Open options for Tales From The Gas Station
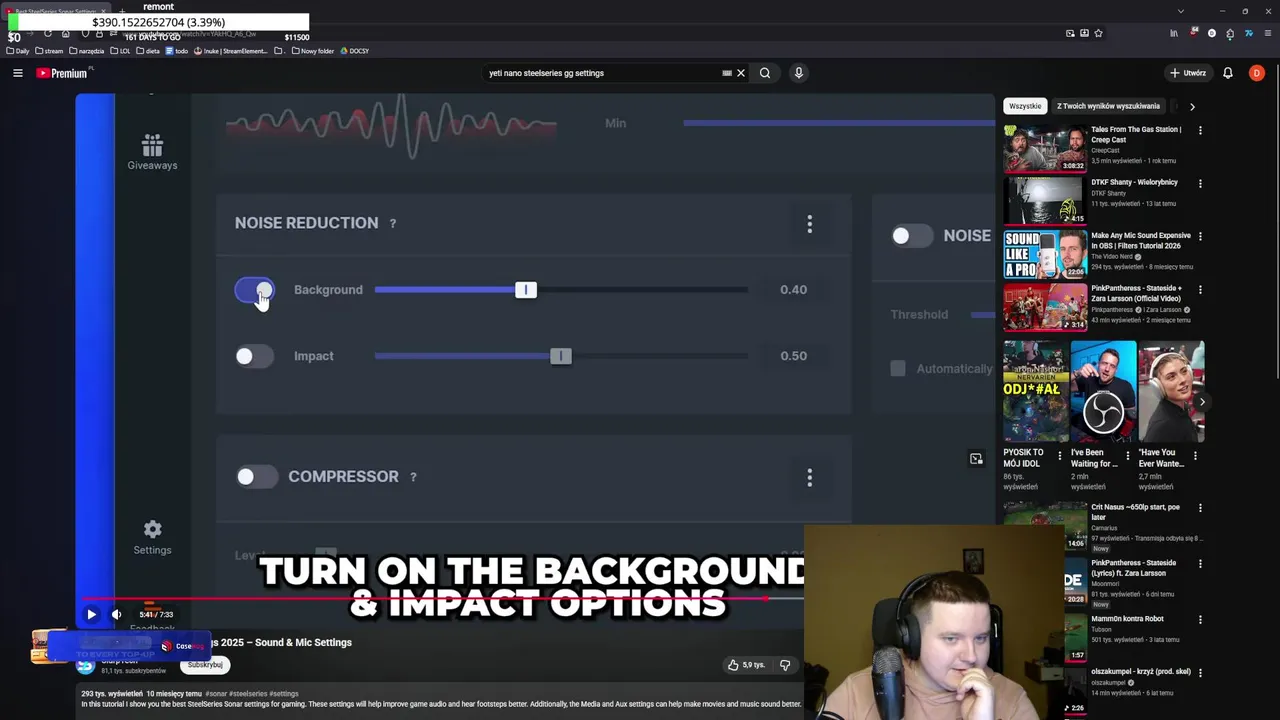 [x=1200, y=130]
